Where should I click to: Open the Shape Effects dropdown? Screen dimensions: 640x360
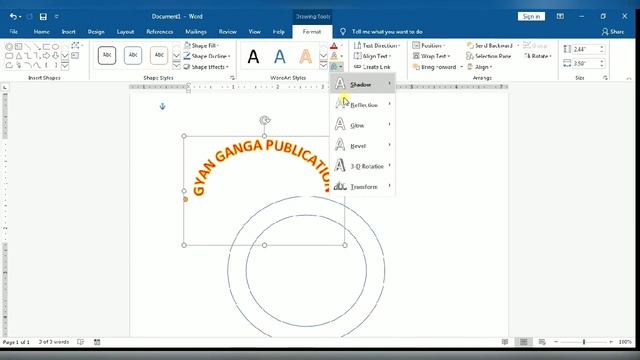pyautogui.click(x=207, y=67)
